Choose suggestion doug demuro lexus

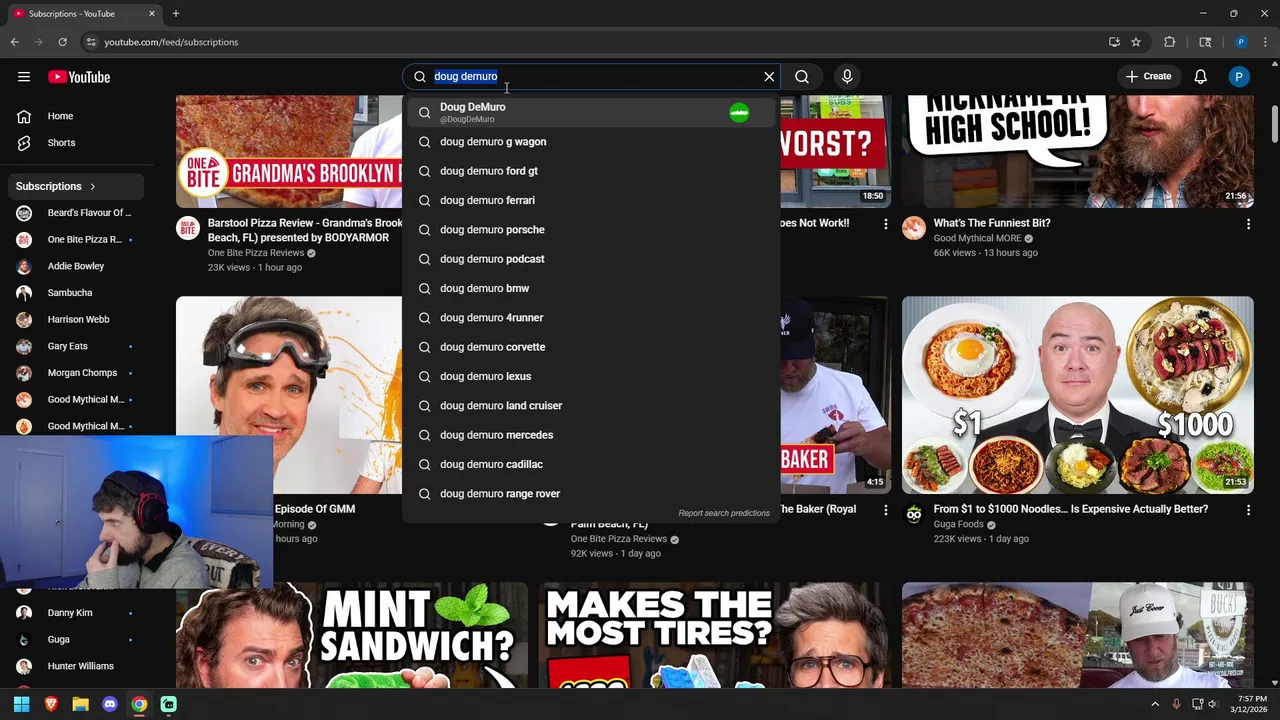click(x=590, y=376)
